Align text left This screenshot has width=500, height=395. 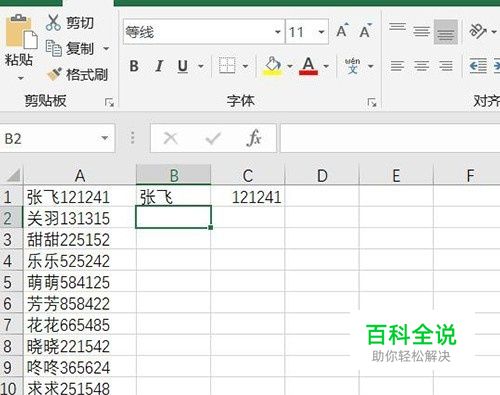tap(397, 66)
